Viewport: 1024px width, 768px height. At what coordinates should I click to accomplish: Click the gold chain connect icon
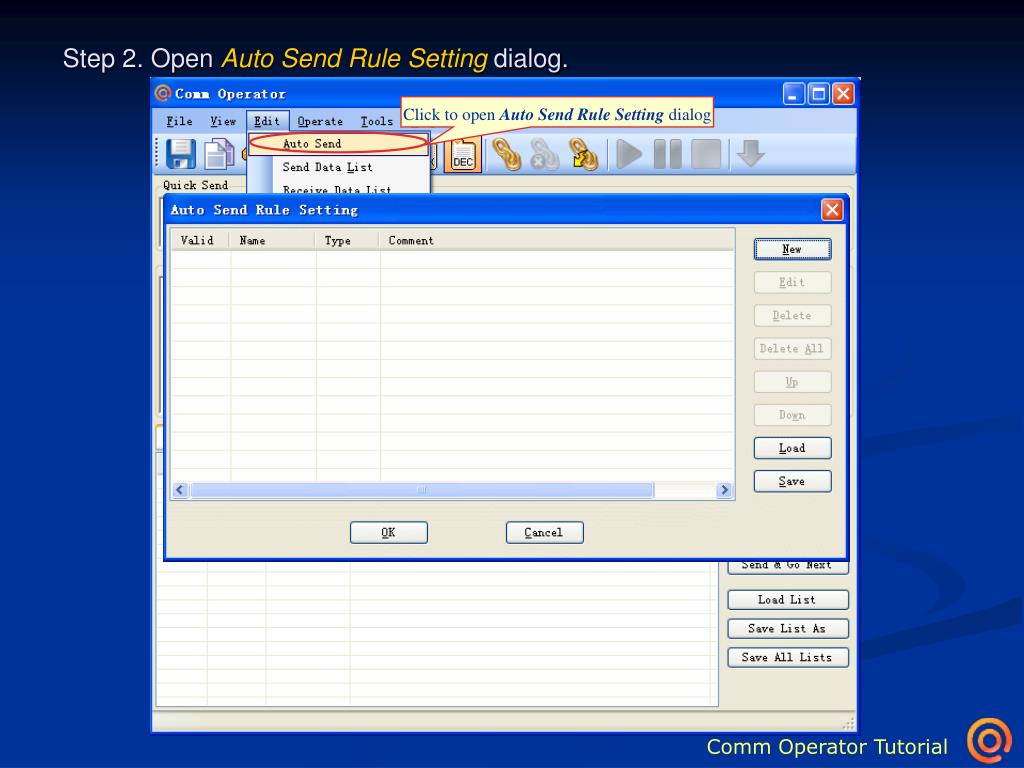pos(508,154)
